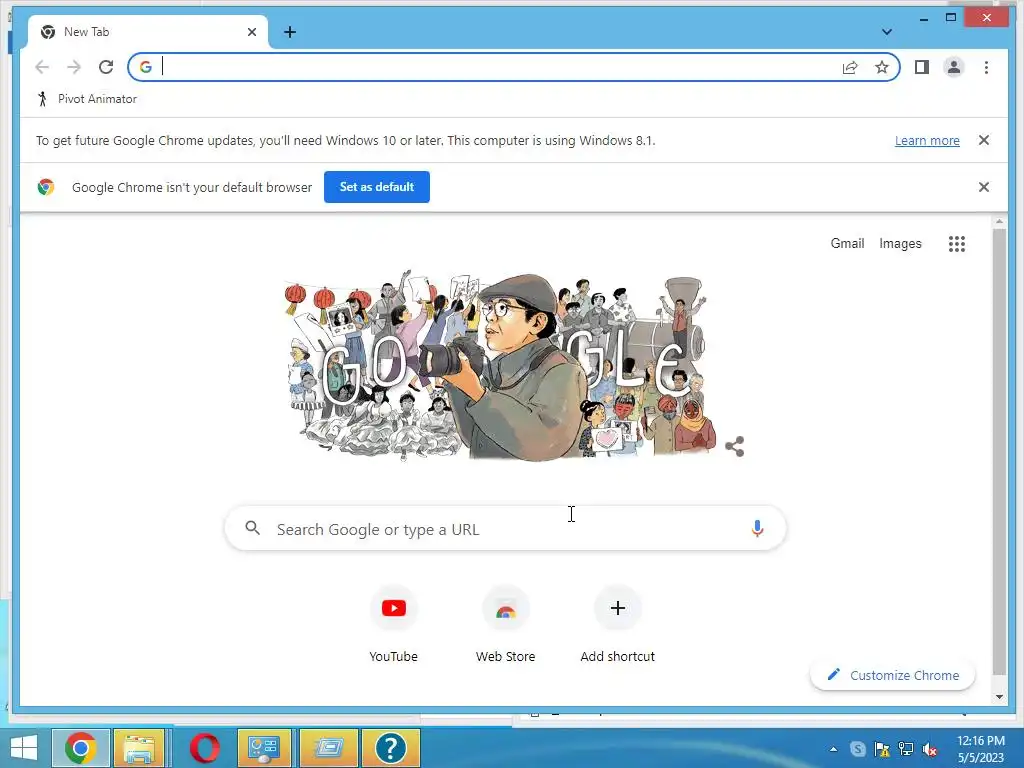Click the Learn more link
The image size is (1024, 768).
pos(927,140)
